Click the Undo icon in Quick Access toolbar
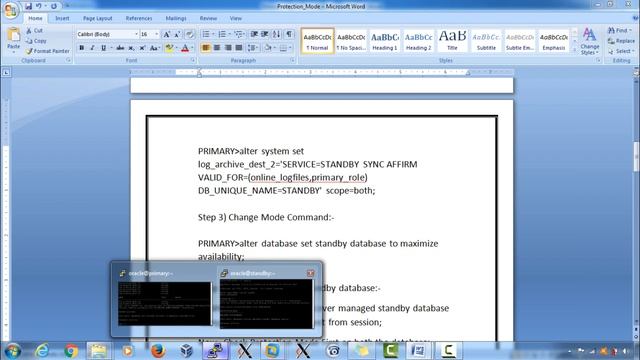The height and width of the screenshot is (360, 640). [x=39, y=6]
